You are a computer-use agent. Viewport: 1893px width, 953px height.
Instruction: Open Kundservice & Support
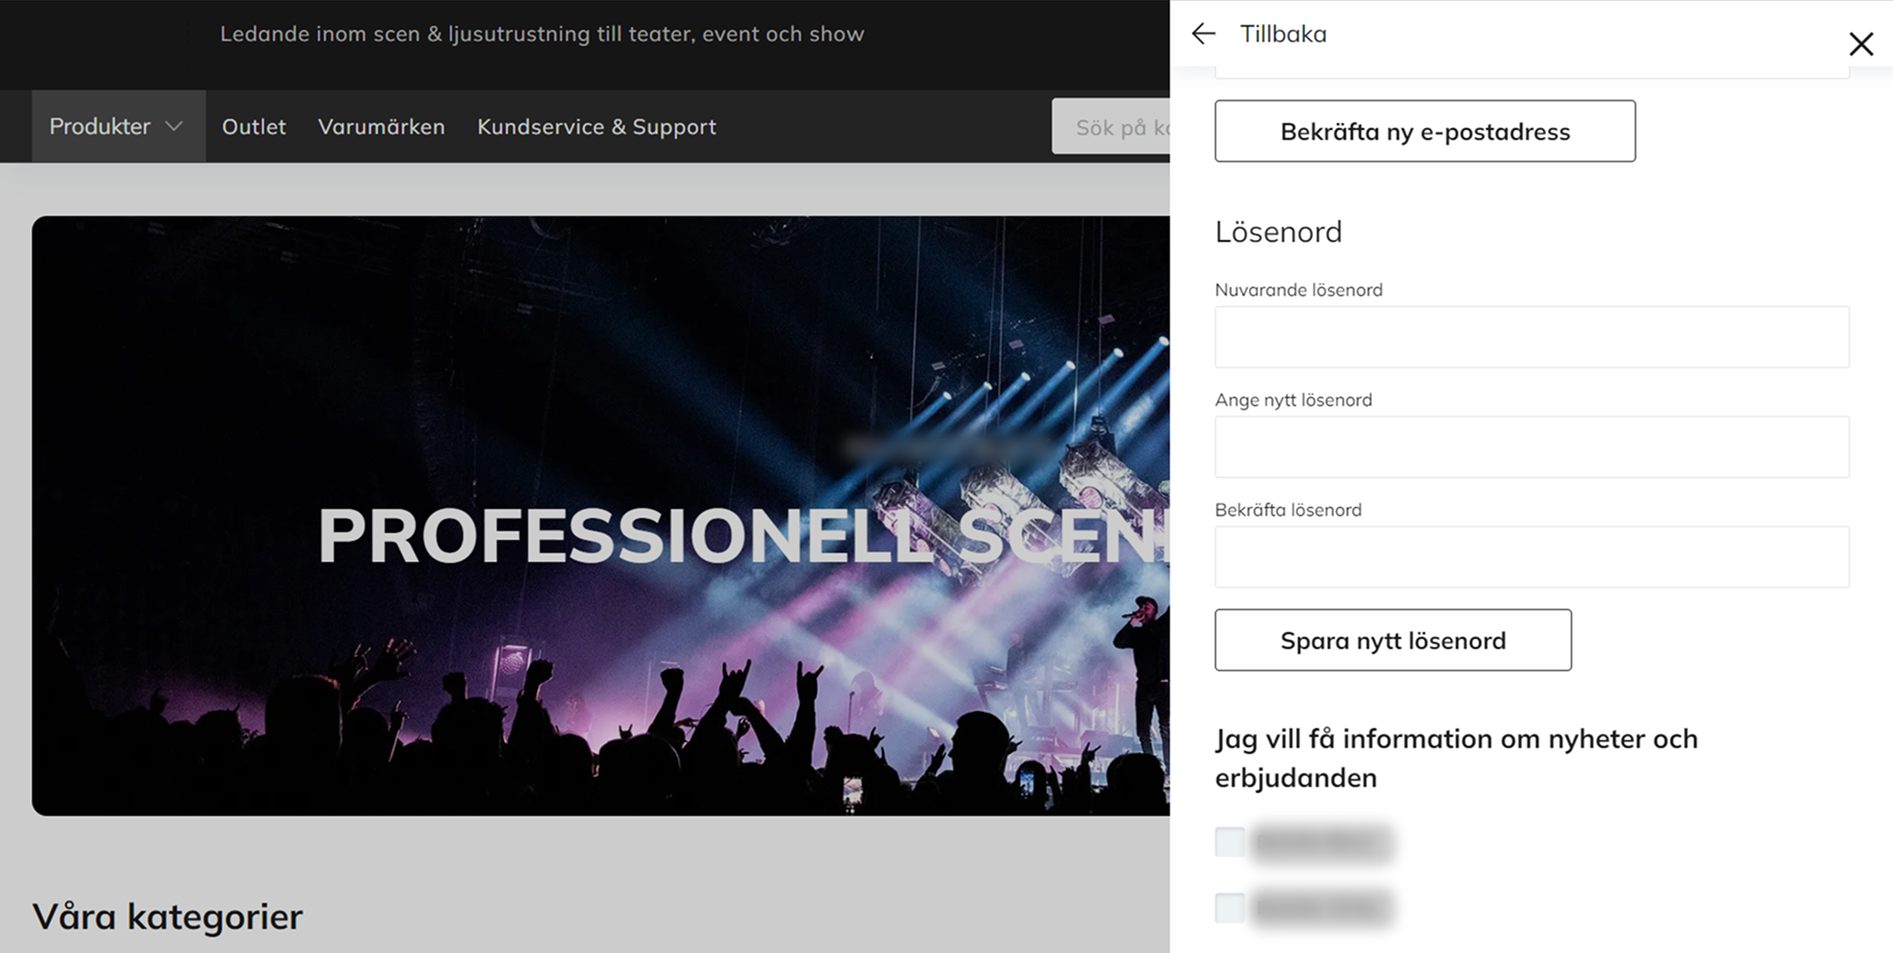coord(596,127)
